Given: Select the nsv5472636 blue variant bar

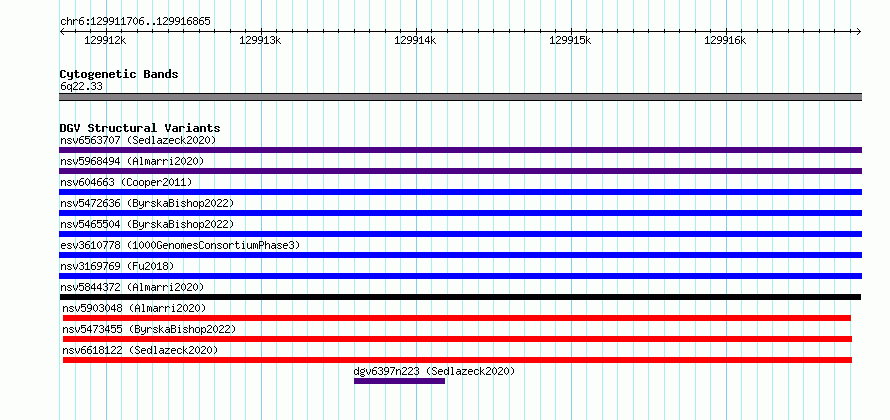Looking at the screenshot, I should (x=460, y=213).
